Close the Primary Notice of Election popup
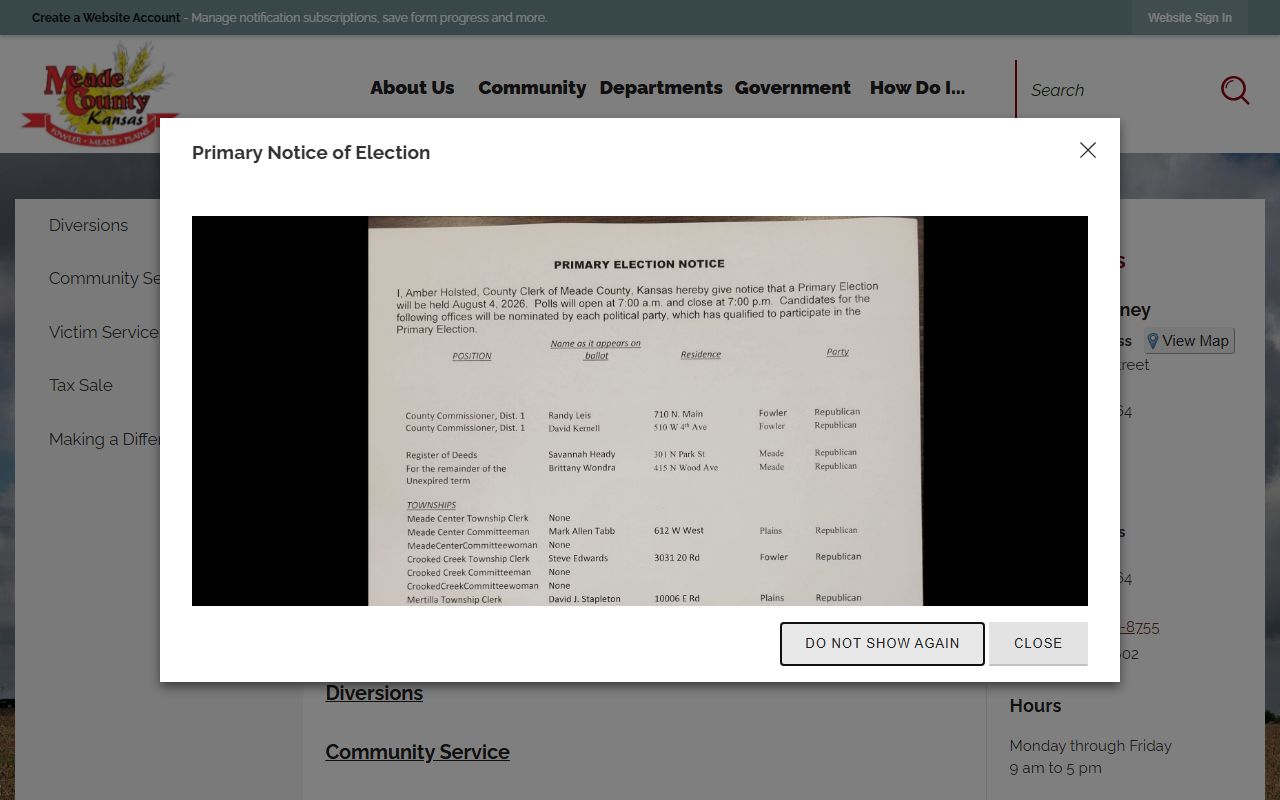Image resolution: width=1280 pixels, height=800 pixels. pos(1088,150)
